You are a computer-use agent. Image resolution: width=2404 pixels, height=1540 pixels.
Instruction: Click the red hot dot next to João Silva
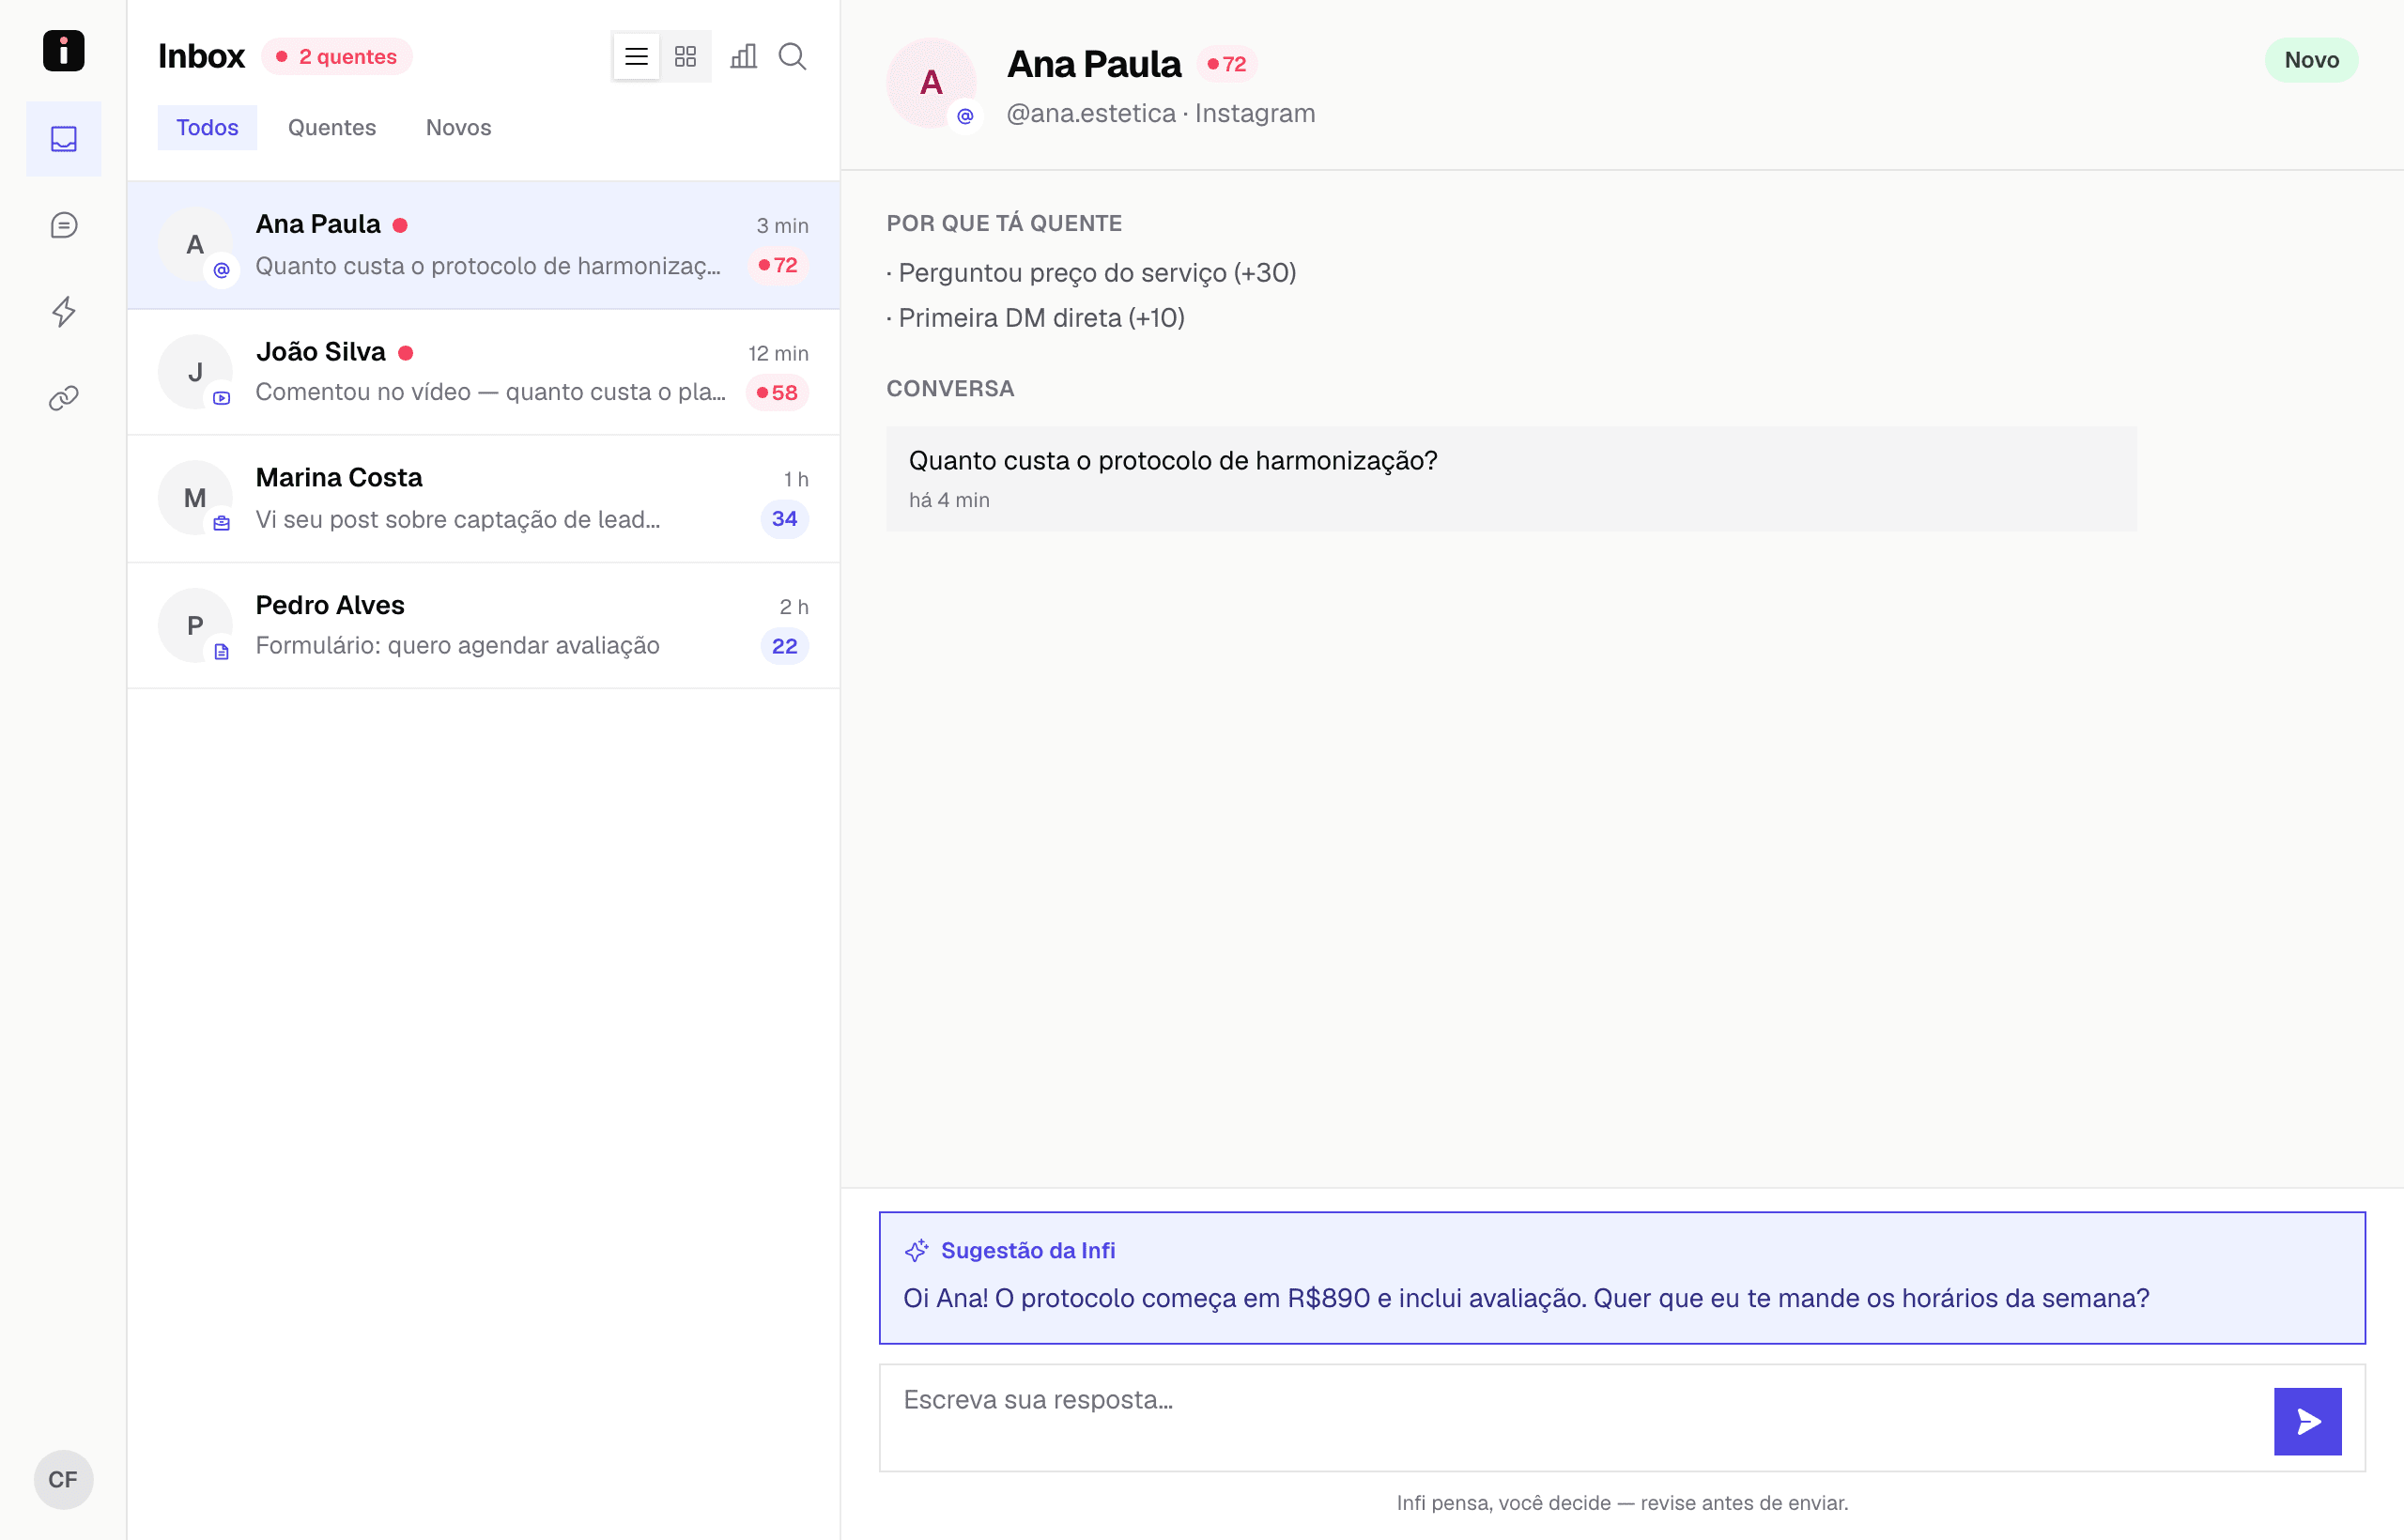point(406,353)
